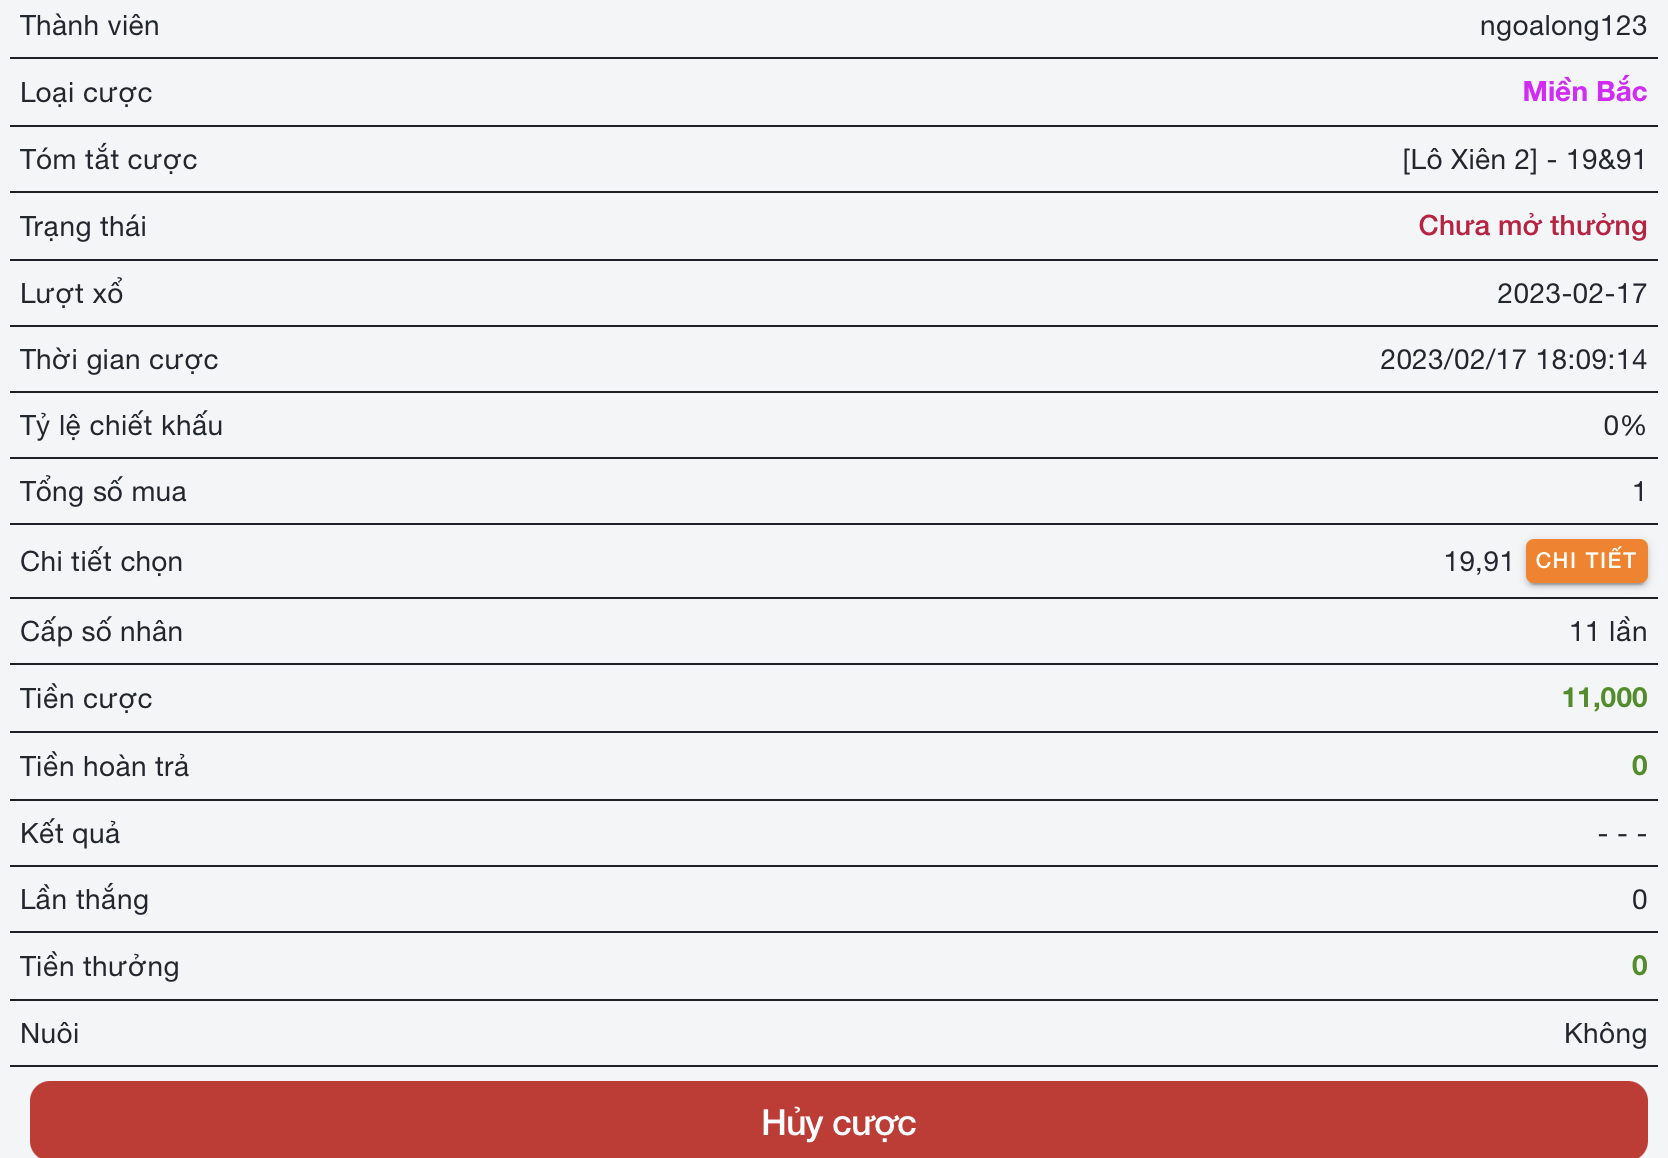Image resolution: width=1668 pixels, height=1158 pixels.
Task: Click the bet summary [Lô Xiên 2] - 19&91
Action: coord(1523,160)
